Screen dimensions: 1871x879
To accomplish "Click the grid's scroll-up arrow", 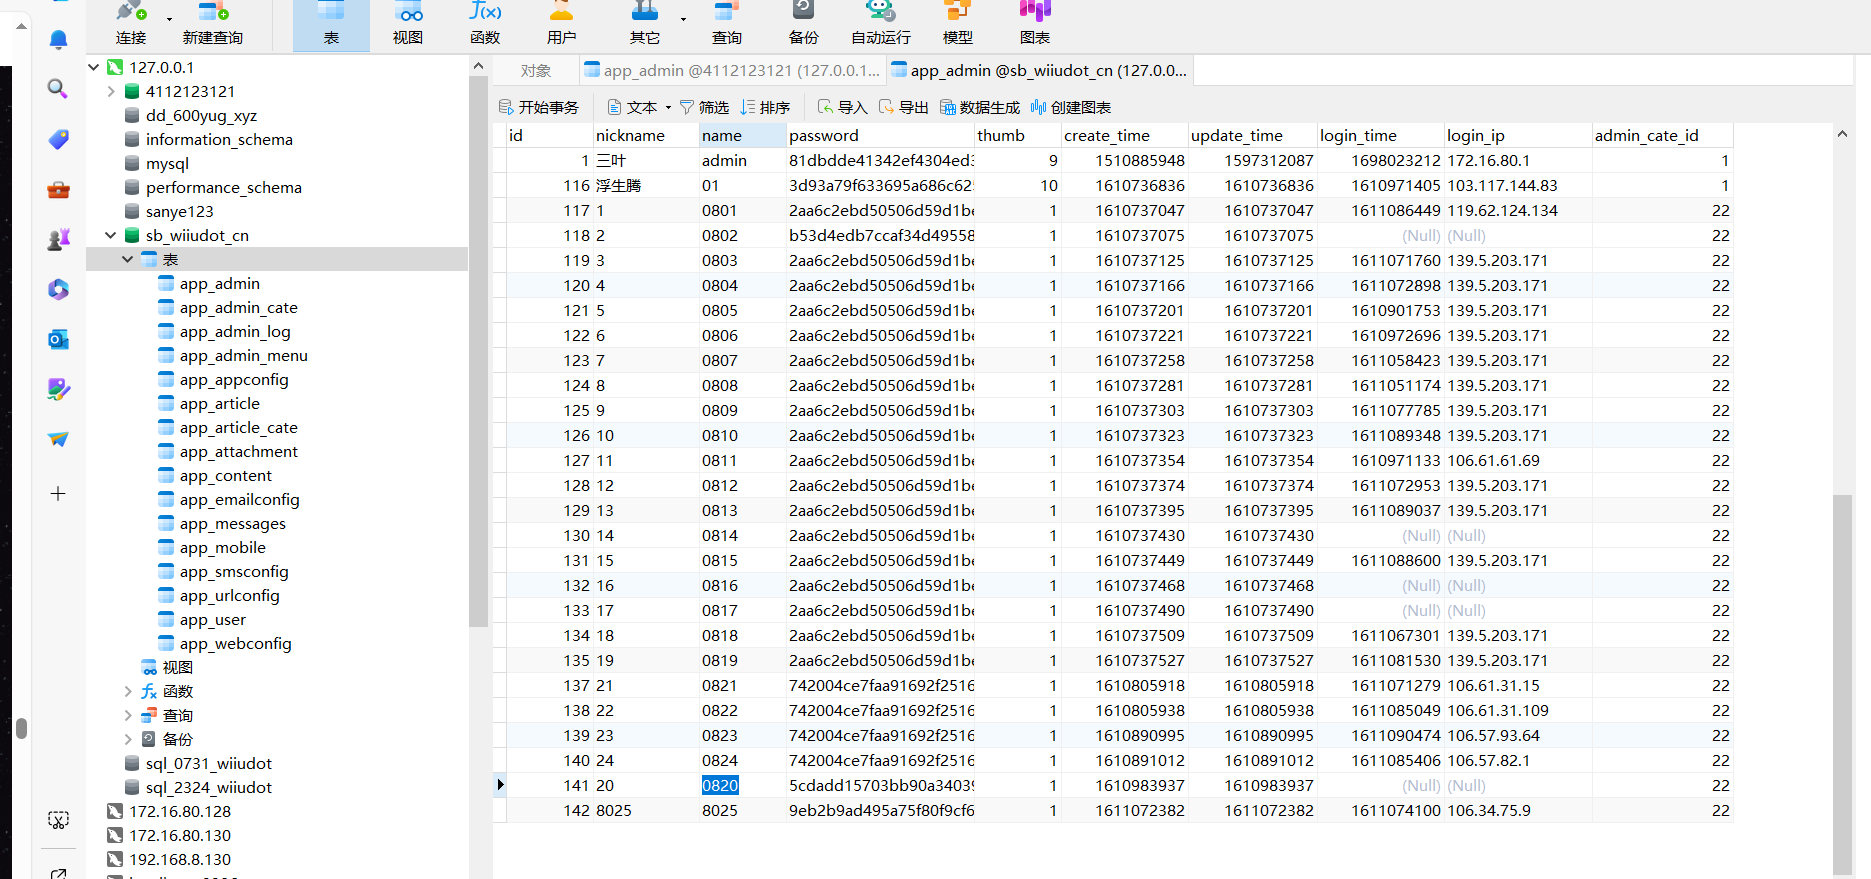I will [x=1842, y=133].
